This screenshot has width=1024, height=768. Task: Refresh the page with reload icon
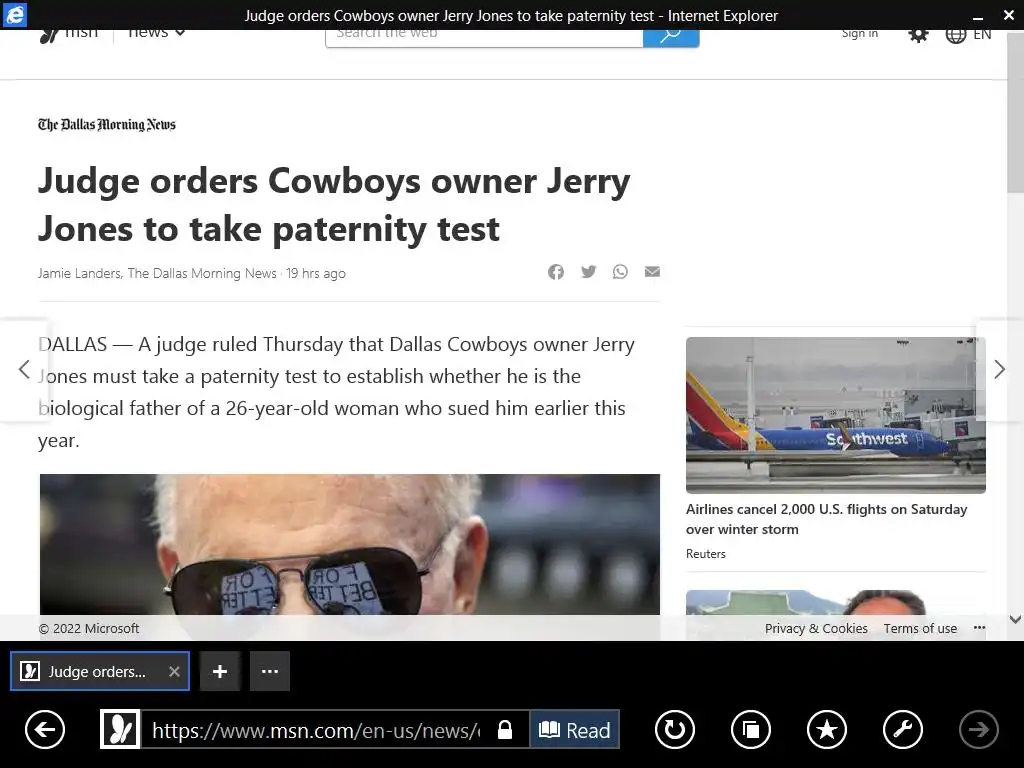pyautogui.click(x=675, y=729)
